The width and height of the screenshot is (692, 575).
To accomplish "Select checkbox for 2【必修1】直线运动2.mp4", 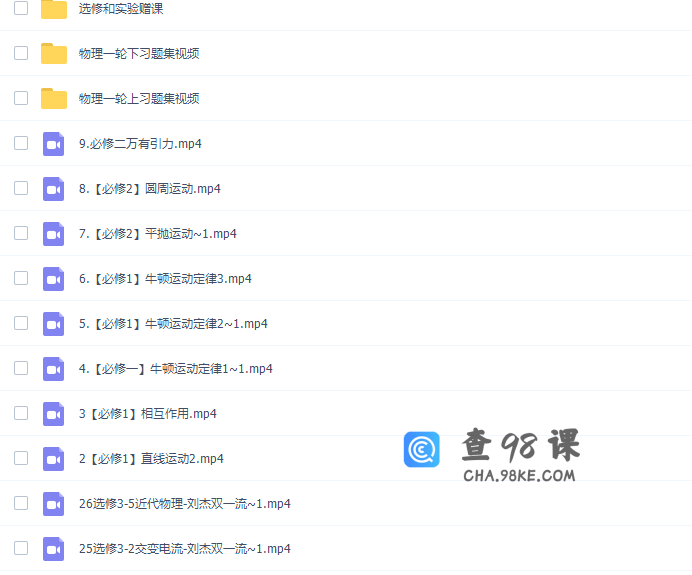I will click(x=21, y=458).
